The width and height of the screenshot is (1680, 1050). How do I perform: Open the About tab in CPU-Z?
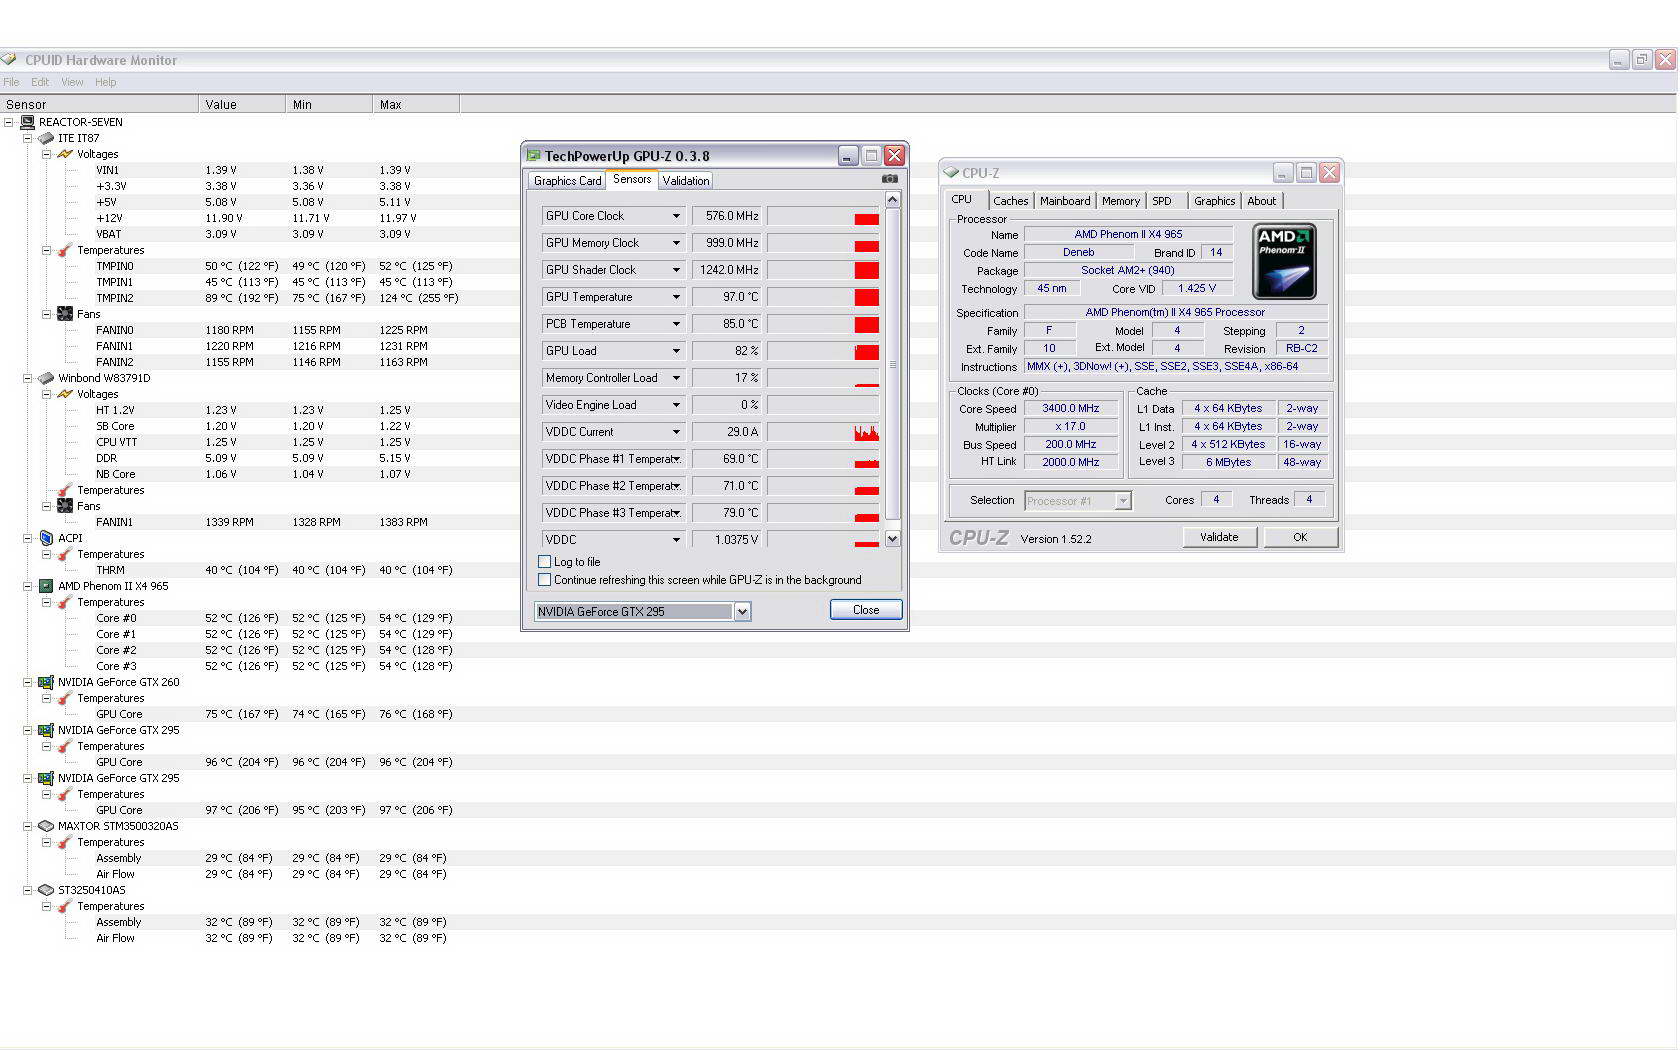pyautogui.click(x=1262, y=201)
